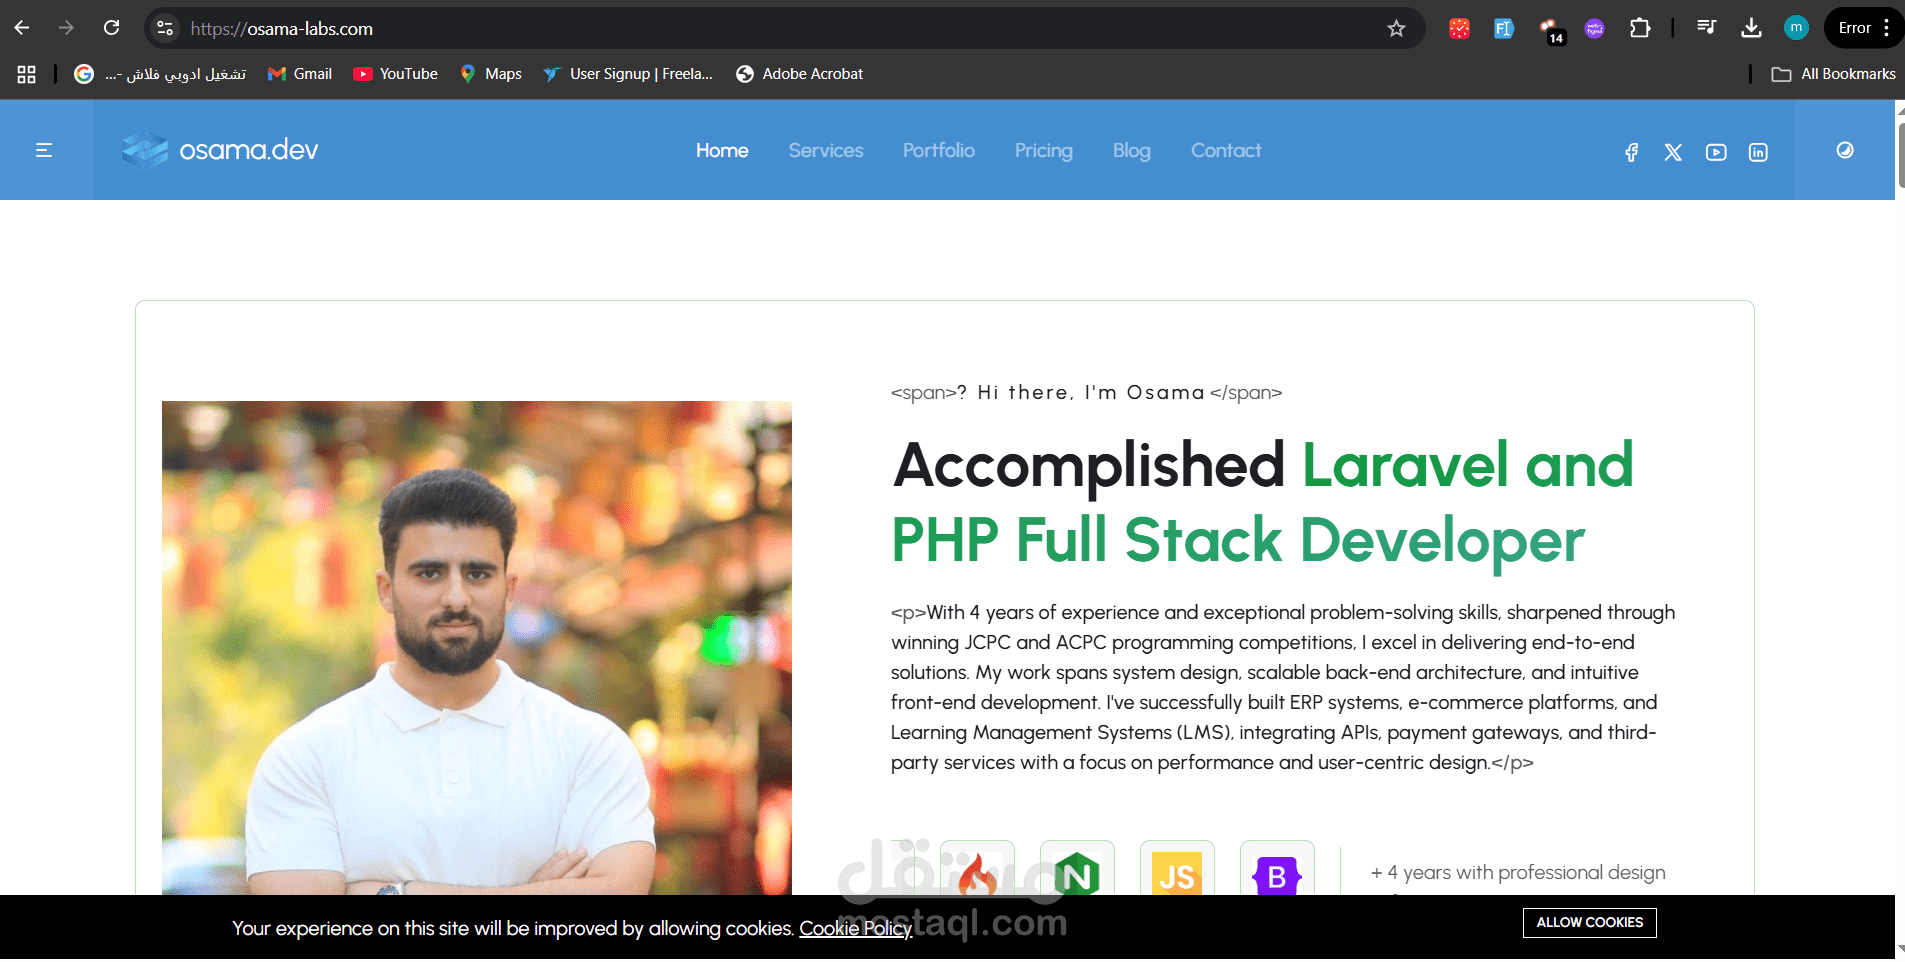
Task: Select Pricing in the site navigation
Action: tap(1044, 150)
